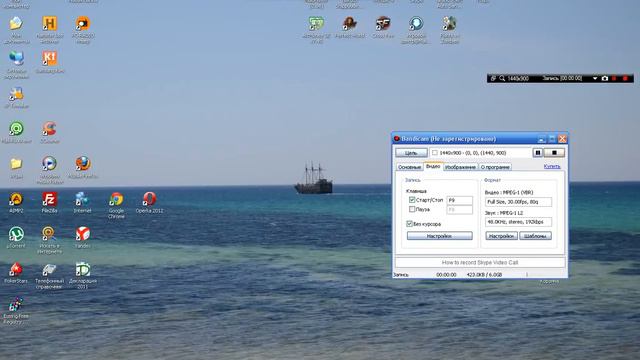Pause recording with the Bandicam pause button

click(x=538, y=153)
